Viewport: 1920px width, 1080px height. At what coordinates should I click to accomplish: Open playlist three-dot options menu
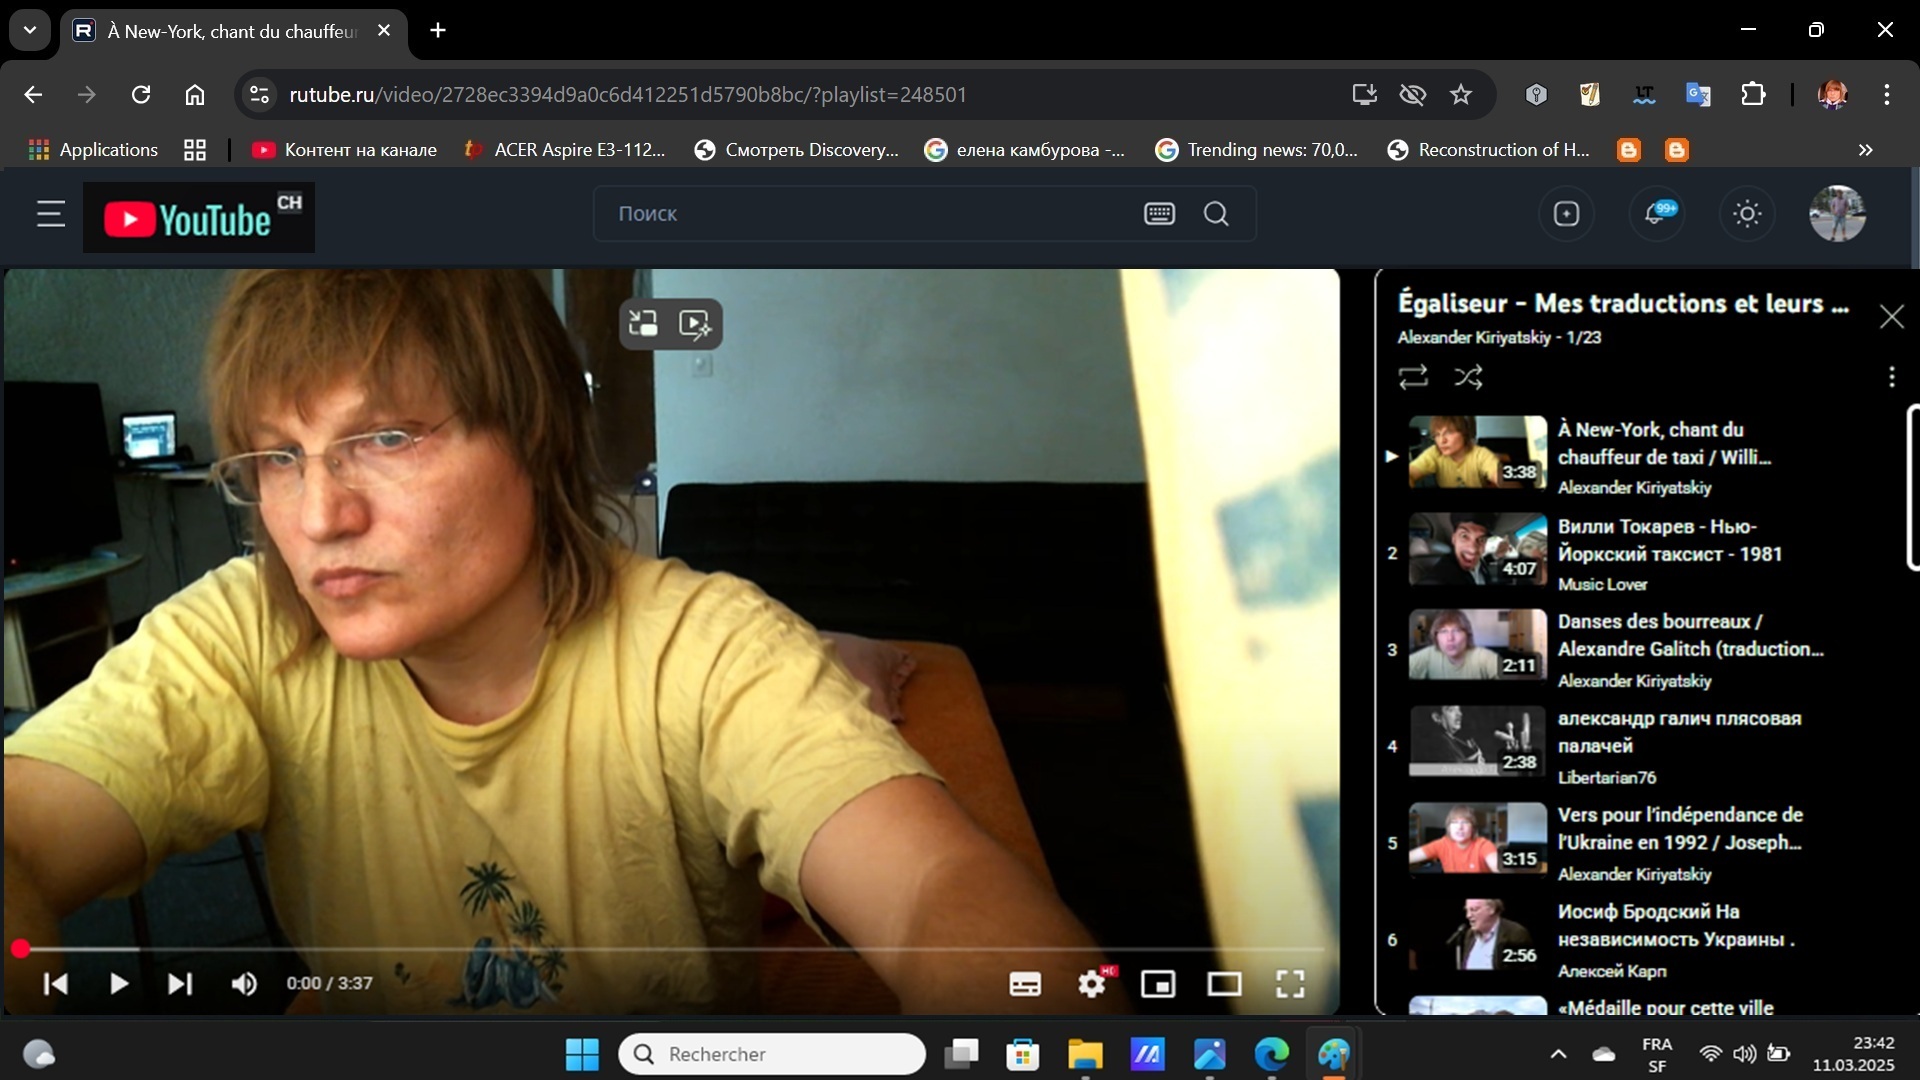[1891, 377]
